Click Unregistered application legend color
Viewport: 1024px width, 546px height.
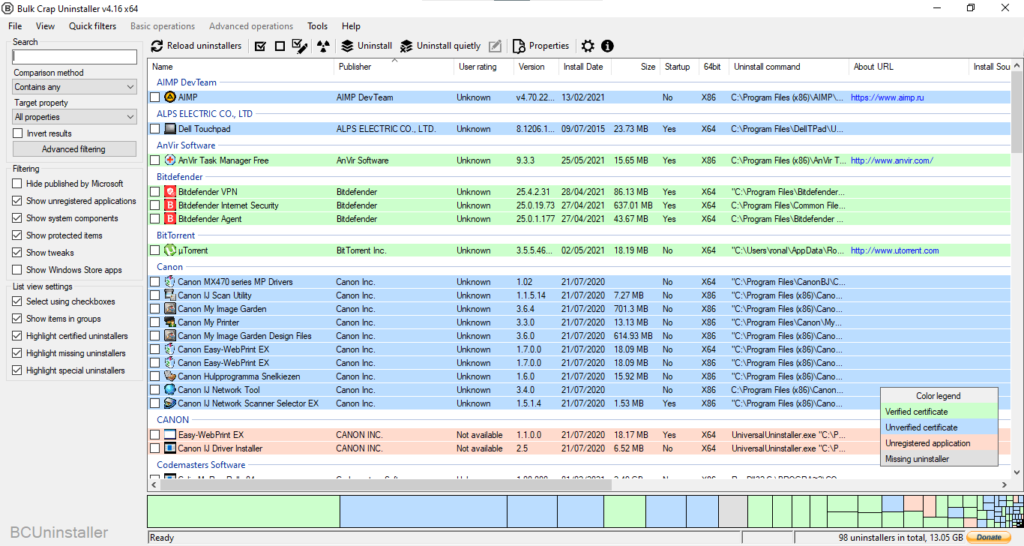[939, 443]
